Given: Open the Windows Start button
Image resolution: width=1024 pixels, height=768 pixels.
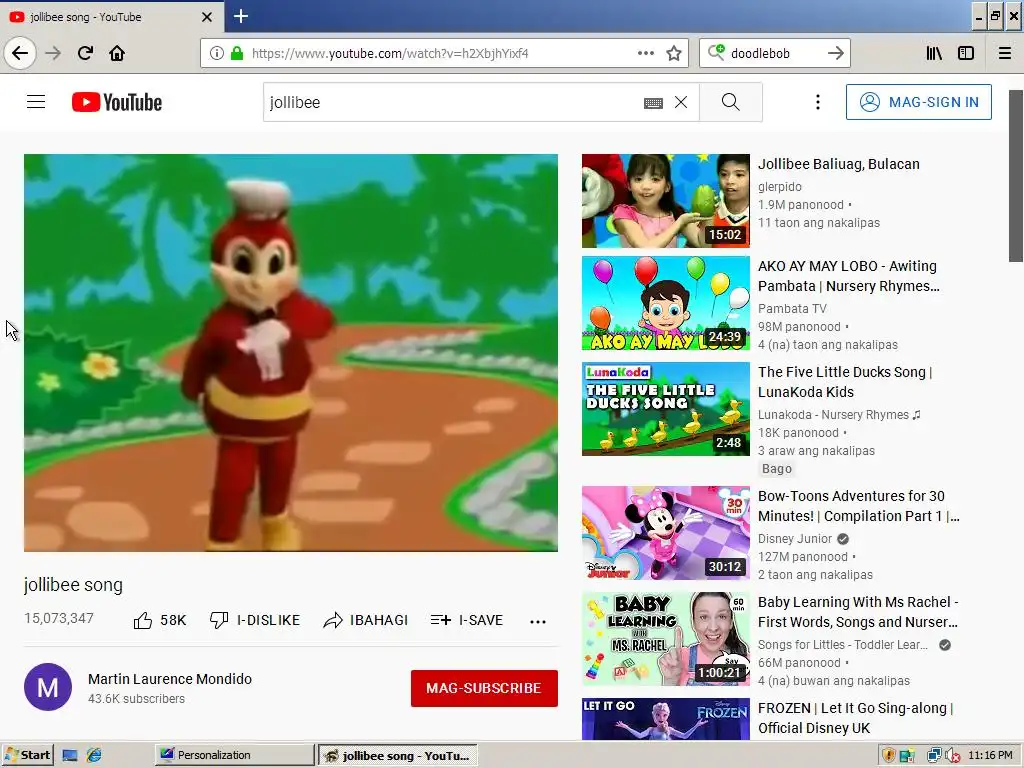Looking at the screenshot, I should (x=27, y=755).
